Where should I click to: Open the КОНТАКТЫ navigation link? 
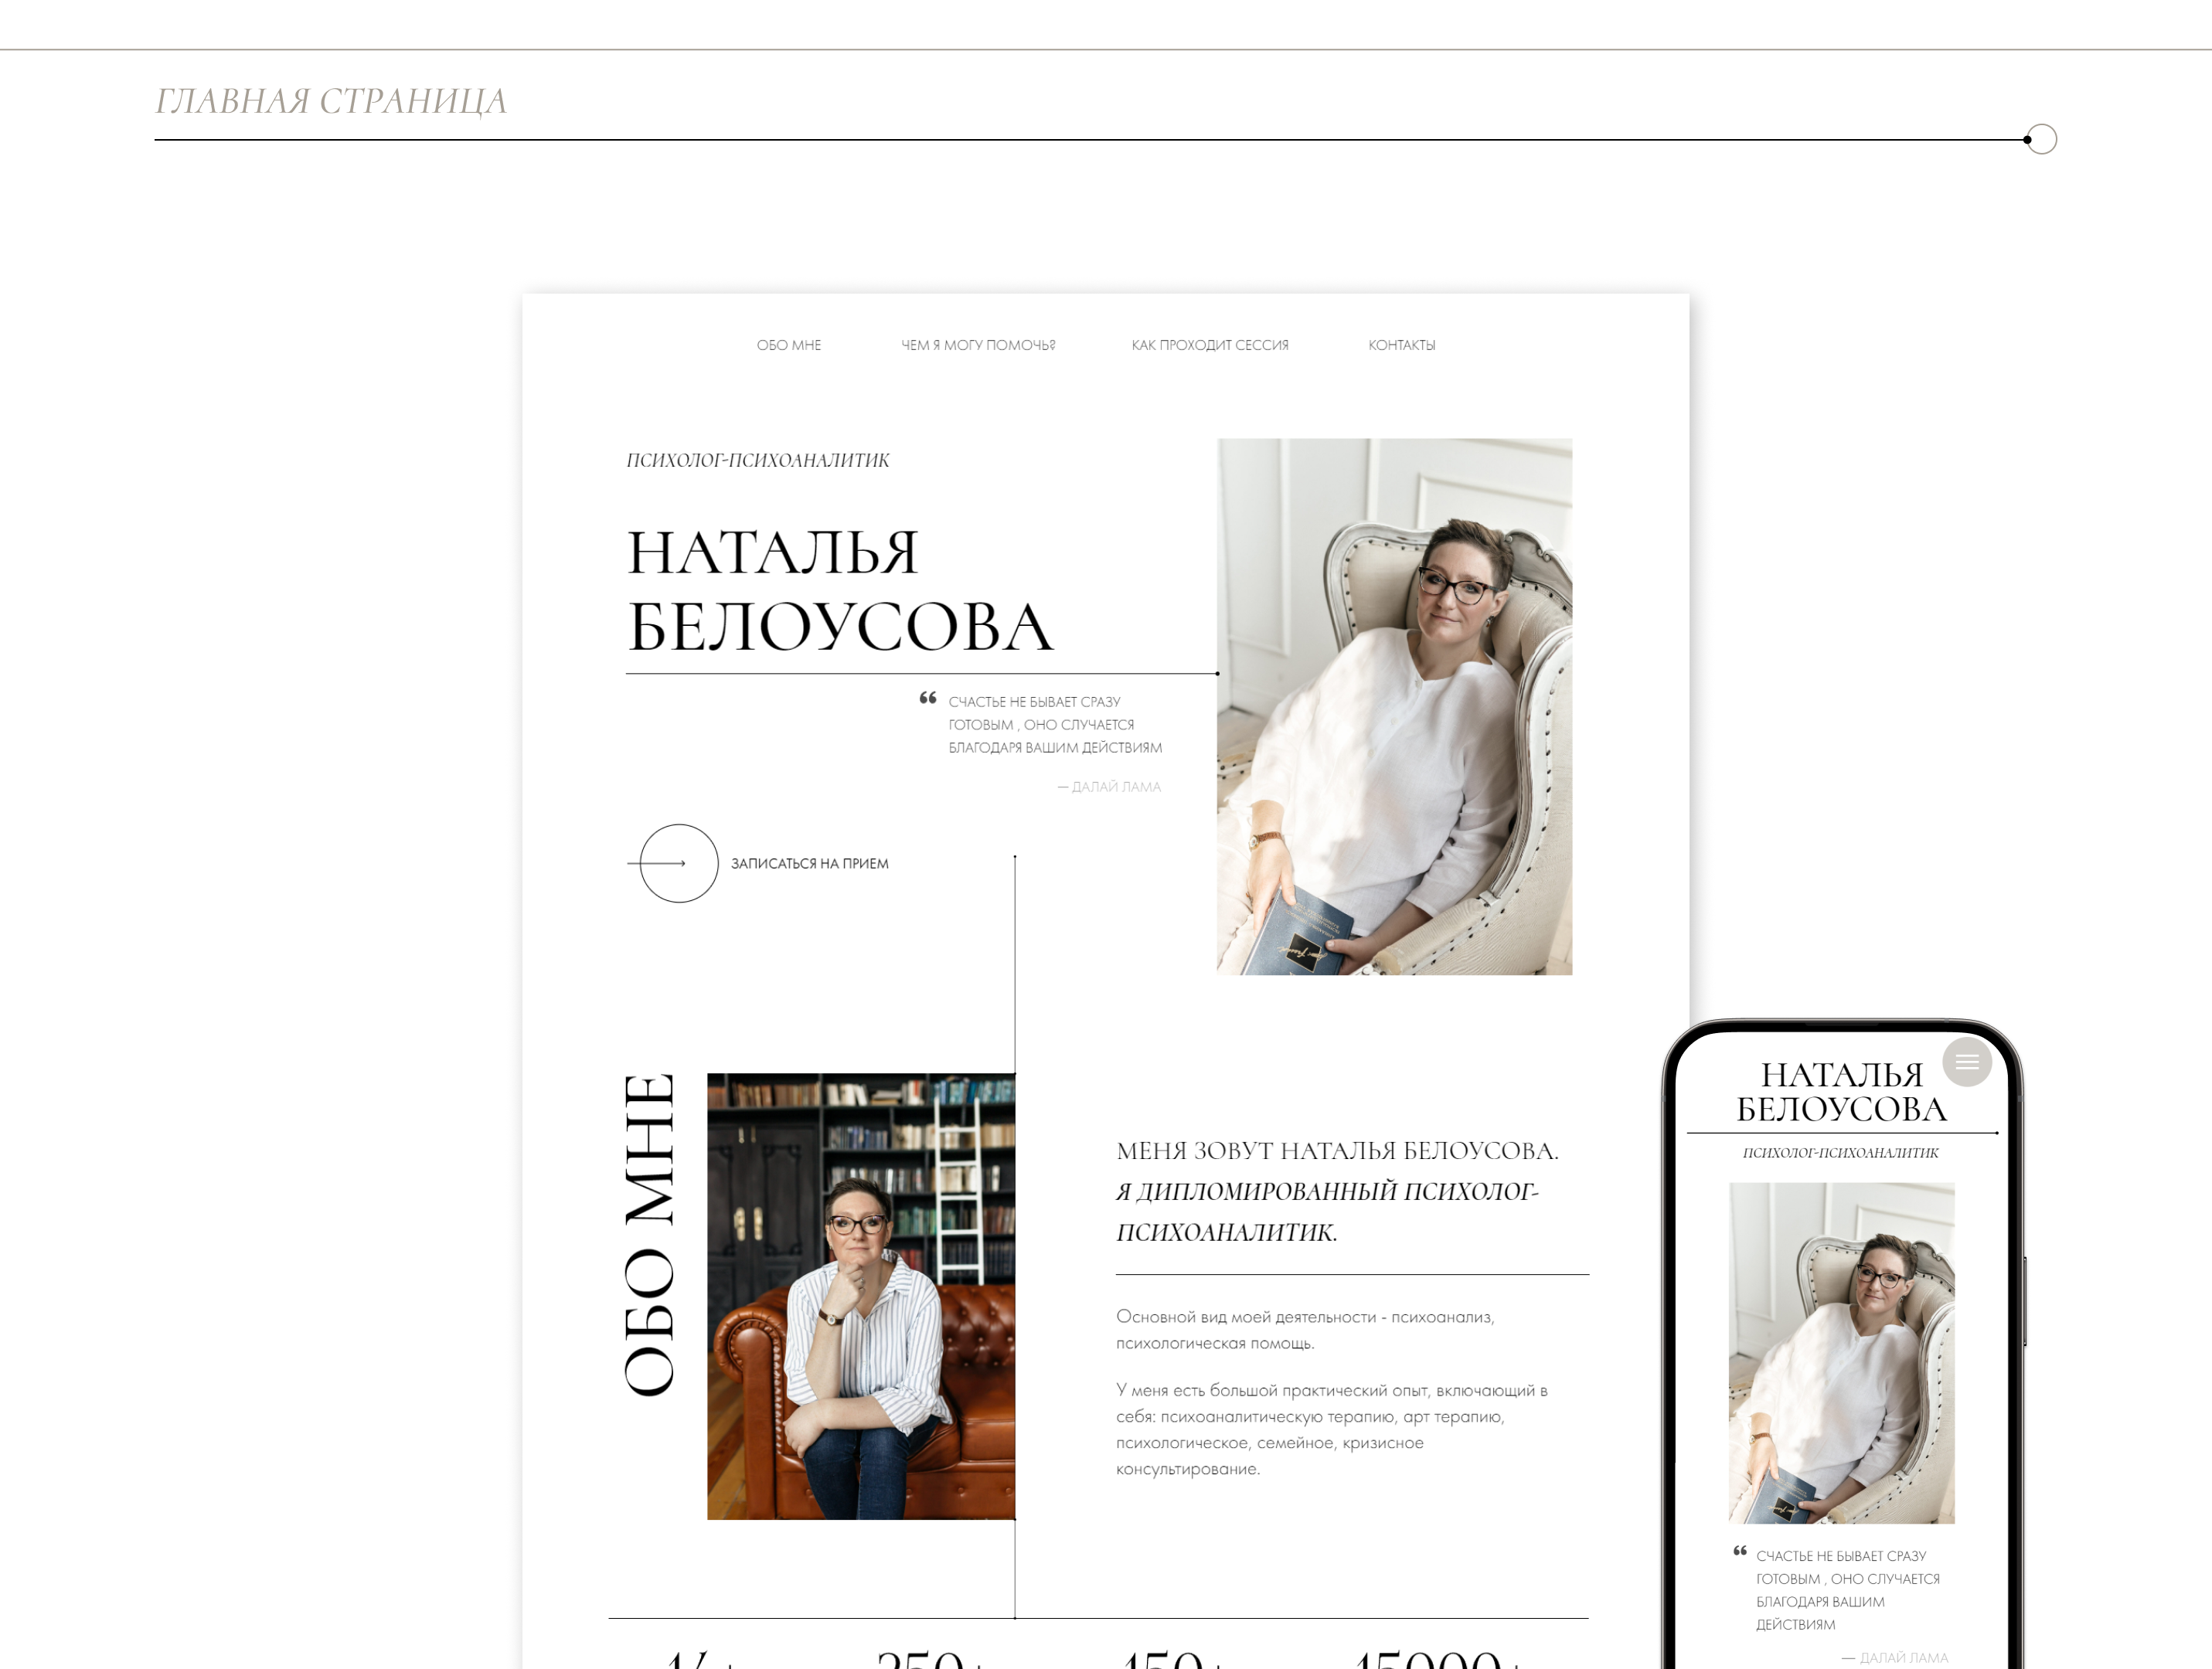pyautogui.click(x=1401, y=345)
